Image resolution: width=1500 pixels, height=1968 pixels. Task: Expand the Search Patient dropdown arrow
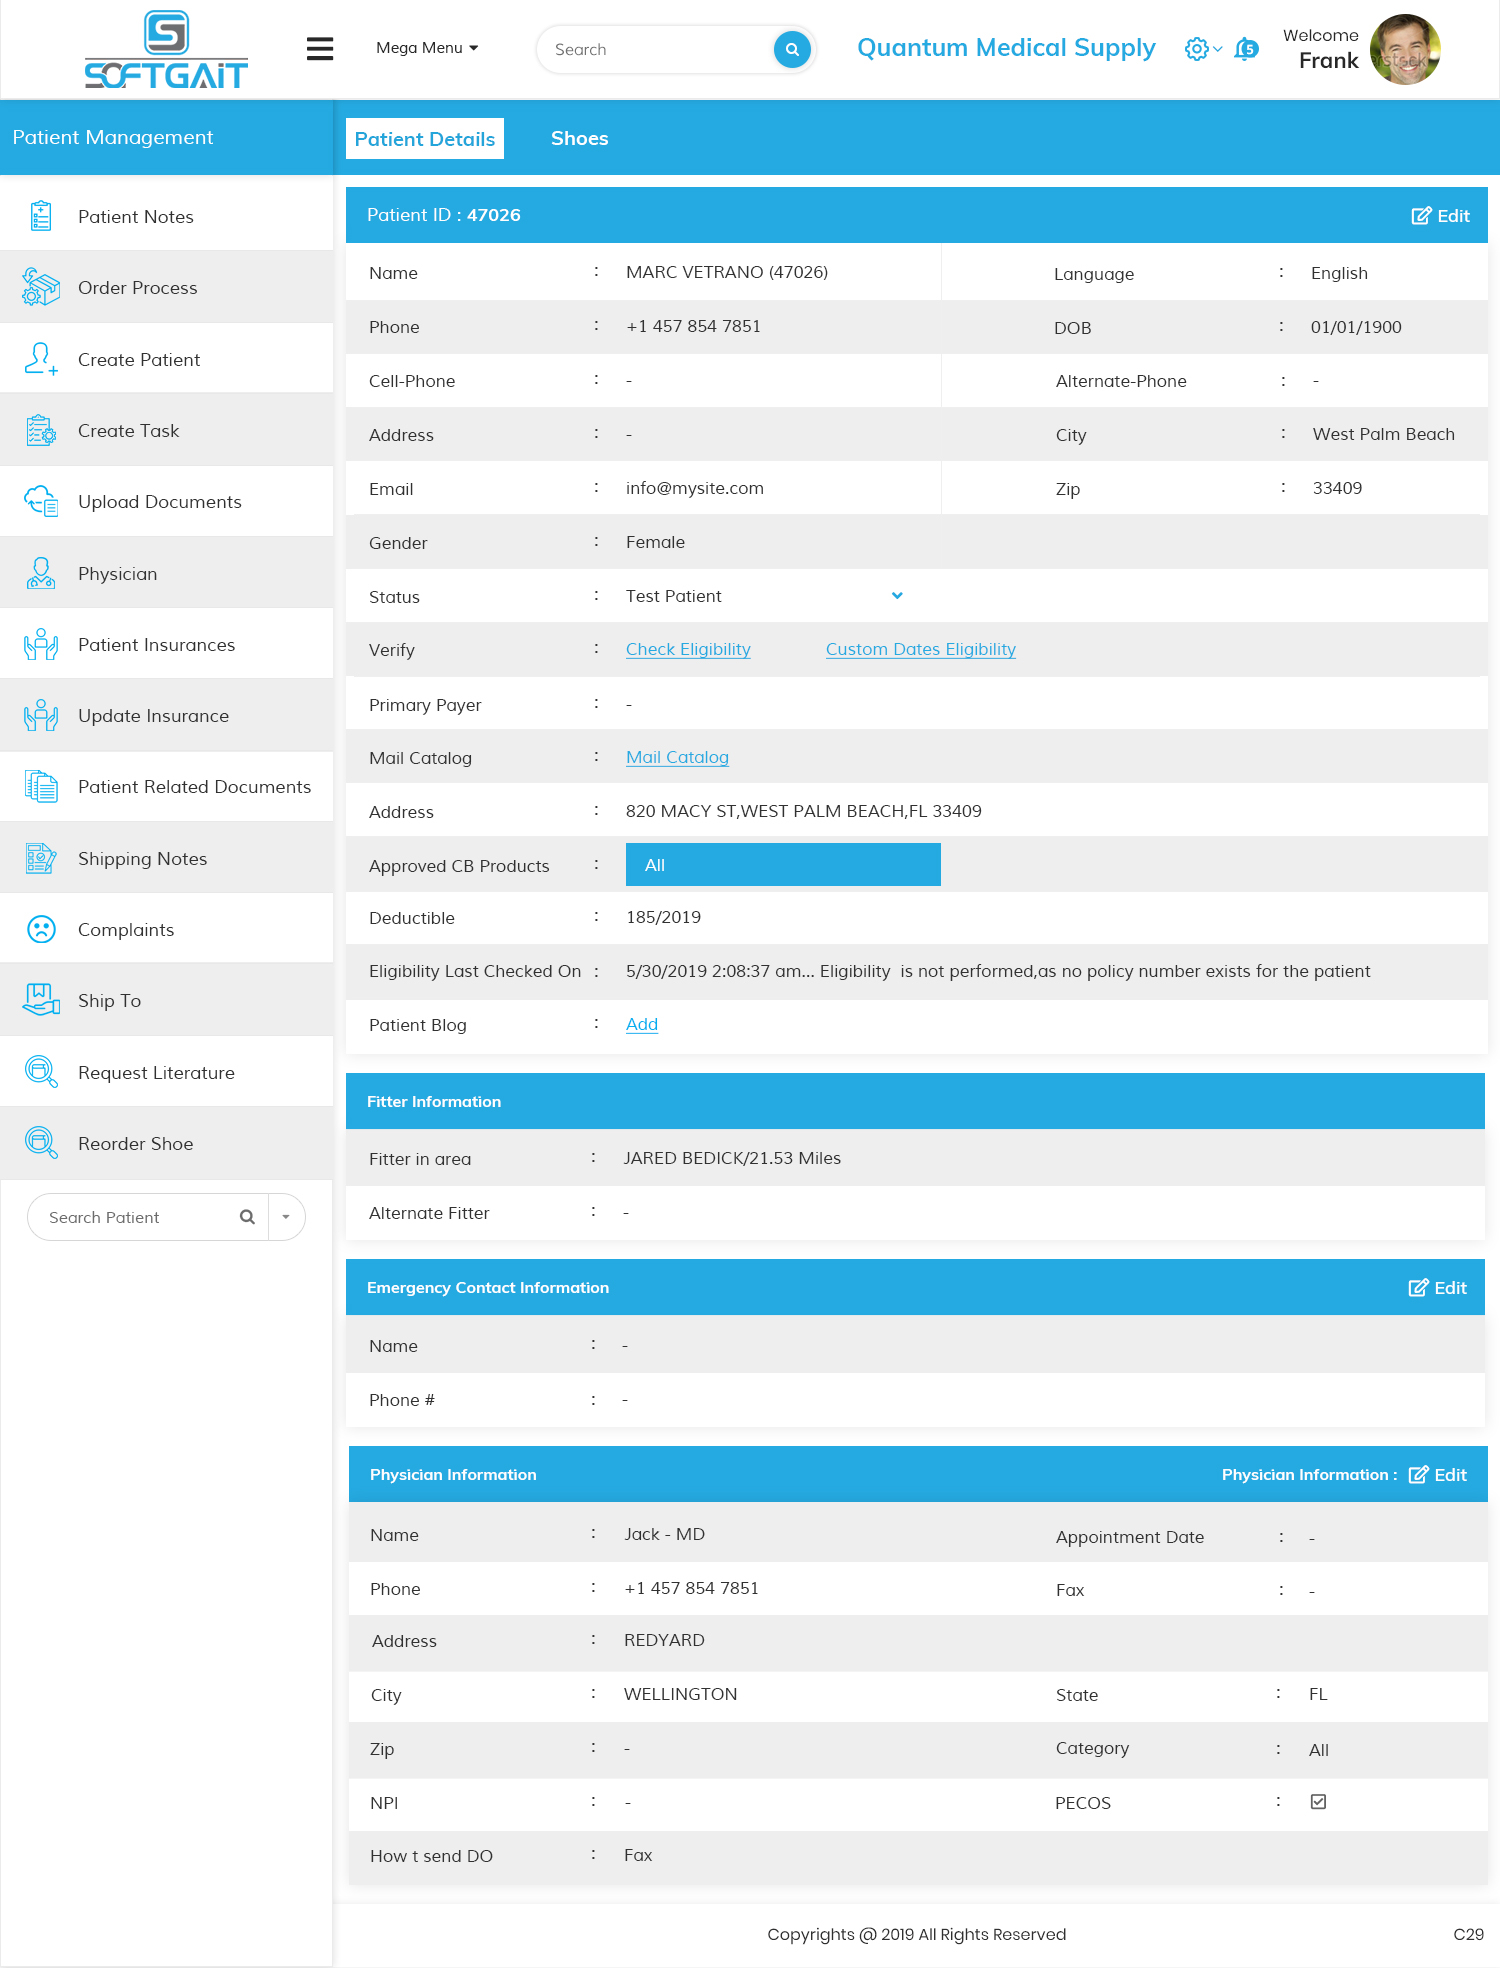(x=286, y=1217)
